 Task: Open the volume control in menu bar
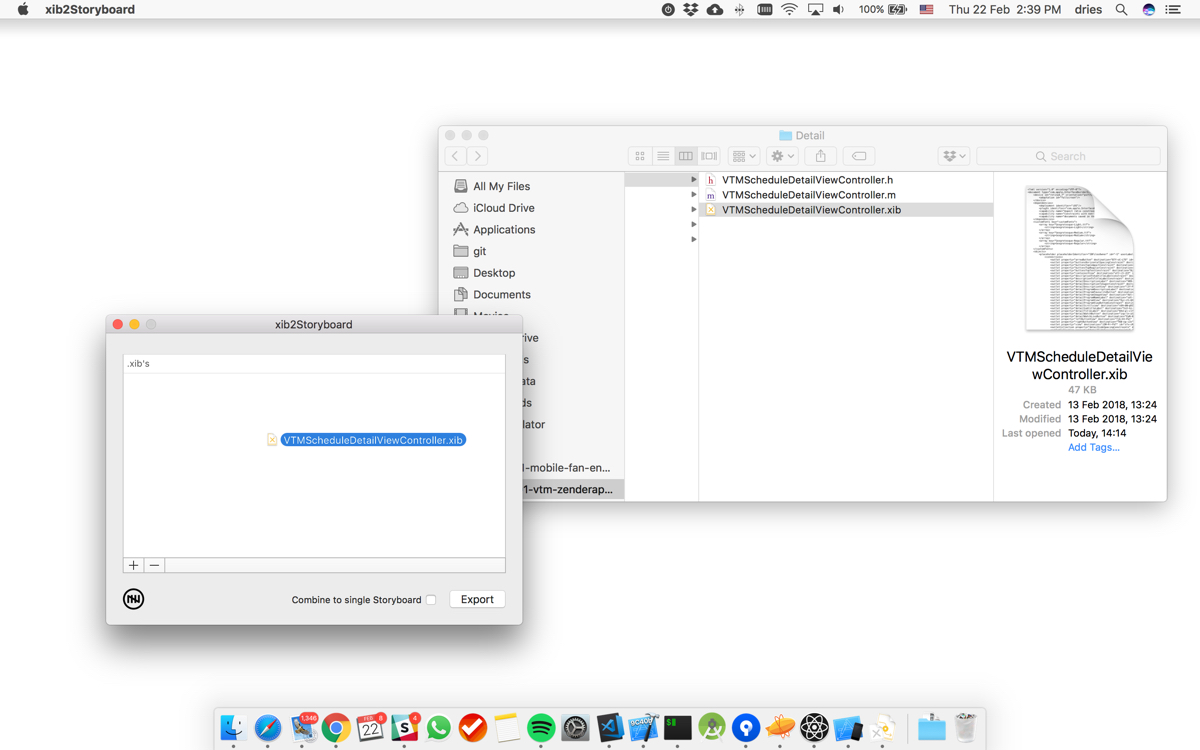click(838, 9)
